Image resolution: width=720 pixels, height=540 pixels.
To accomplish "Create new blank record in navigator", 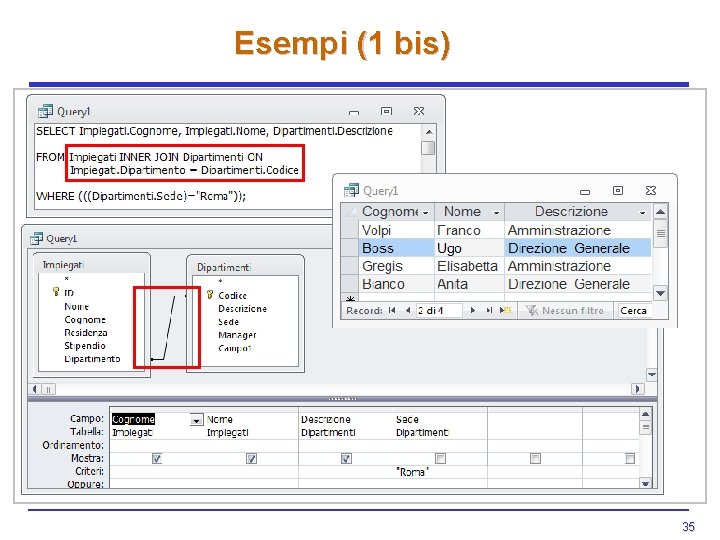I will click(x=506, y=310).
